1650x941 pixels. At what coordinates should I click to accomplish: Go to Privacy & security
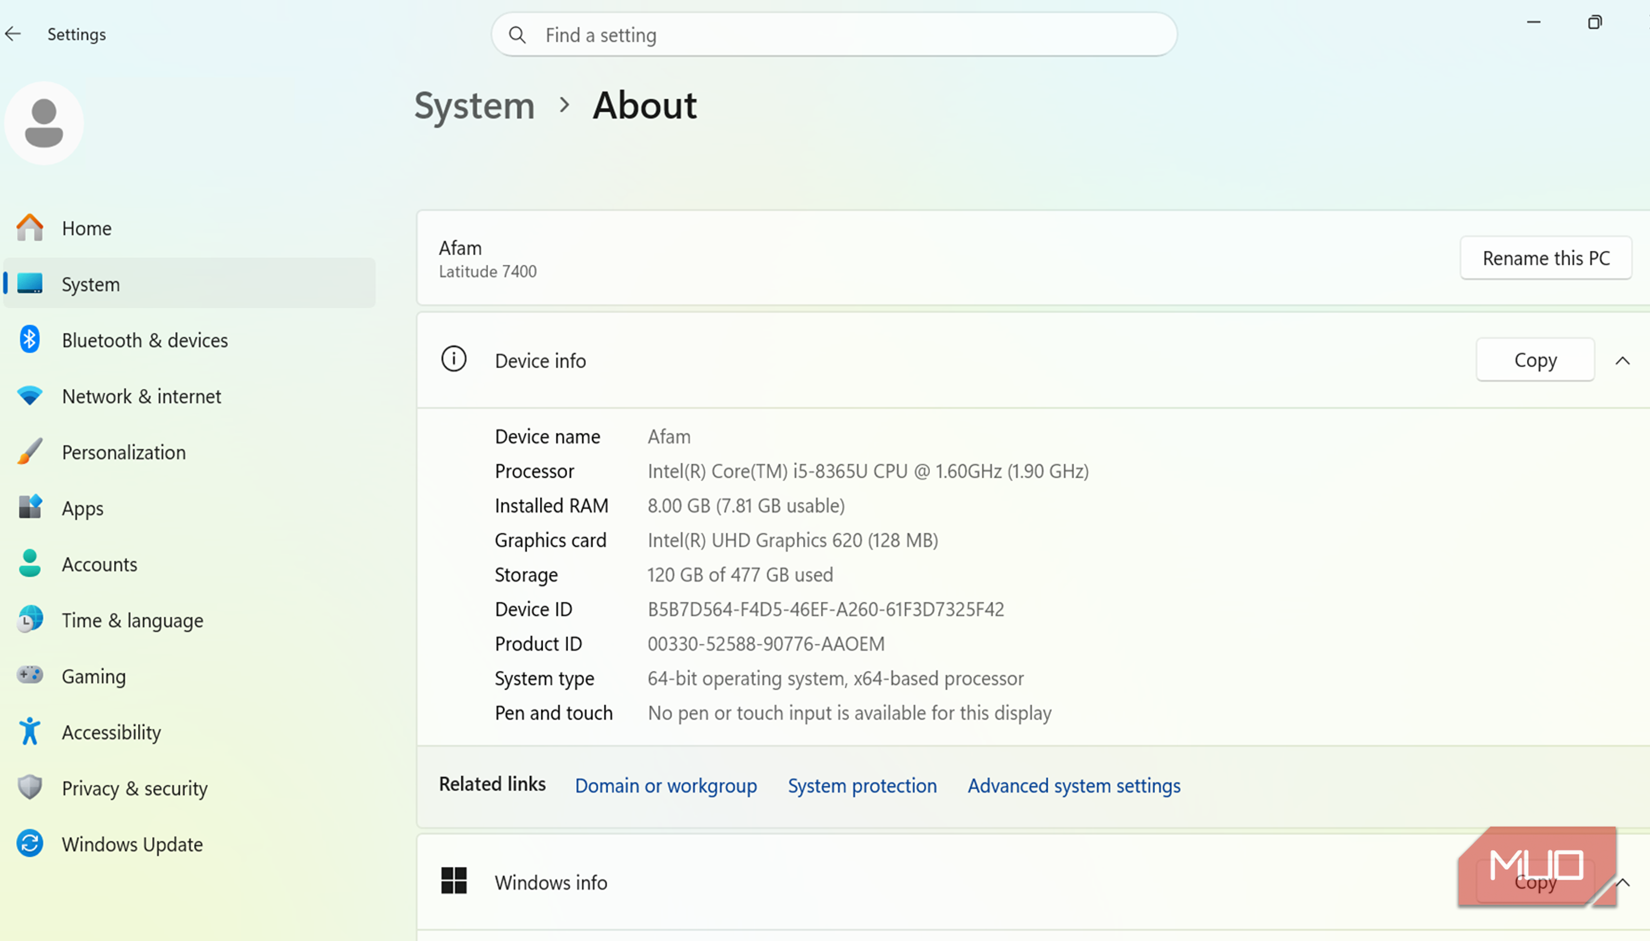click(190, 788)
